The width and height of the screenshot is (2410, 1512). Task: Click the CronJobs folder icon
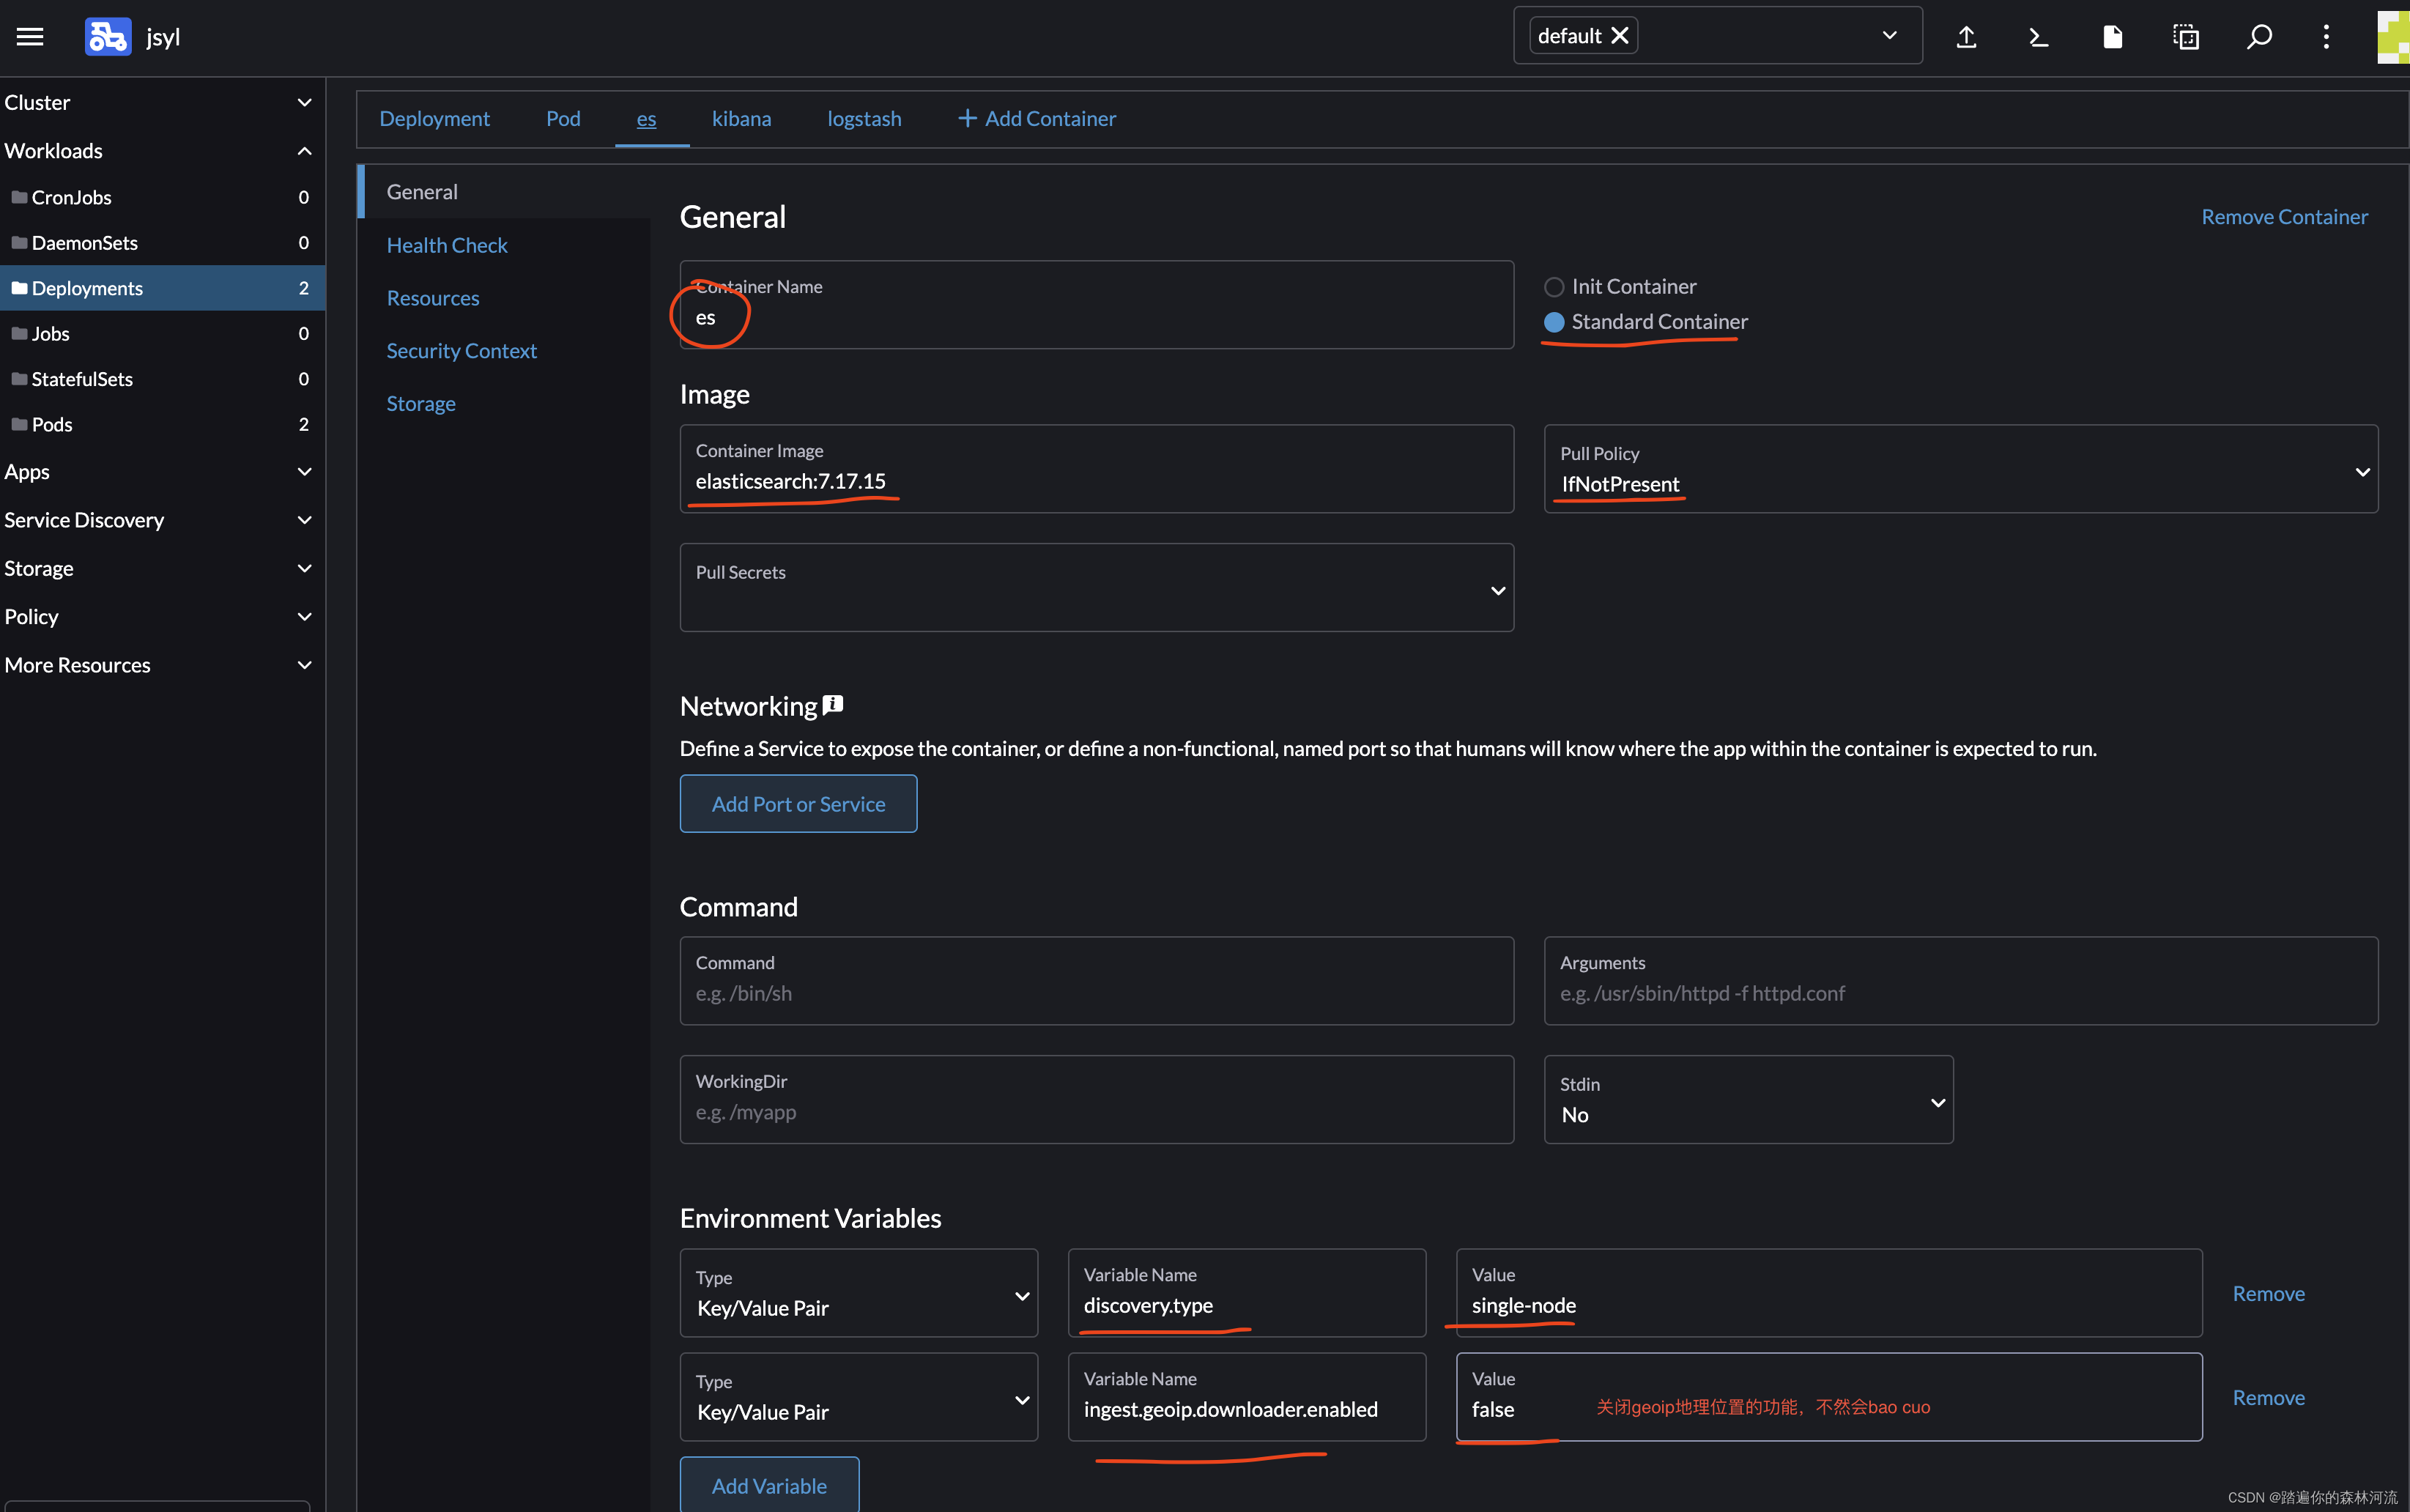[19, 197]
